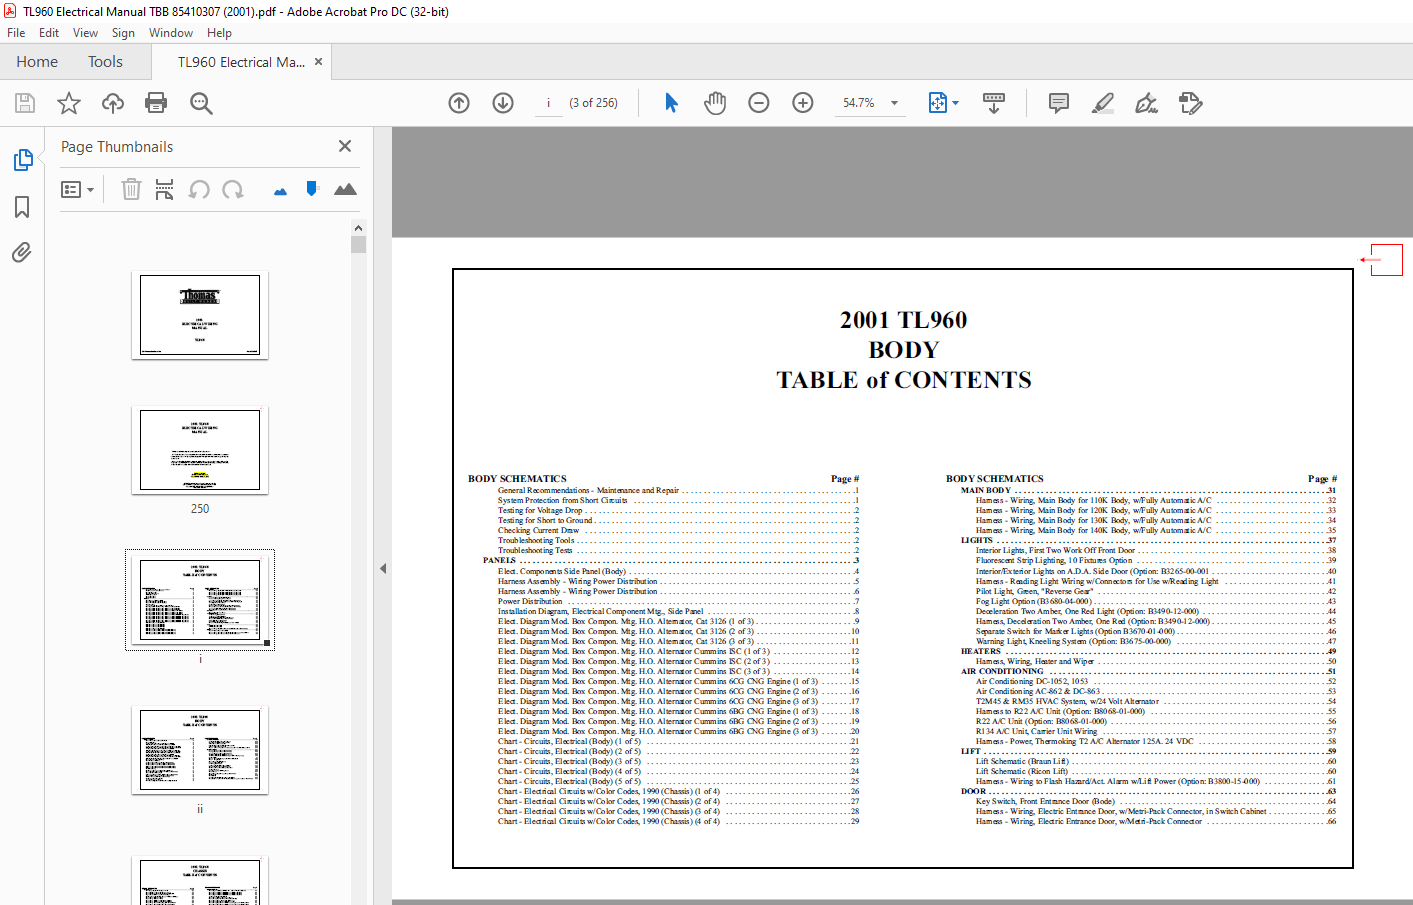This screenshot has width=1413, height=905.
Task: Open Bookmarks panel in sidebar
Action: (x=22, y=207)
